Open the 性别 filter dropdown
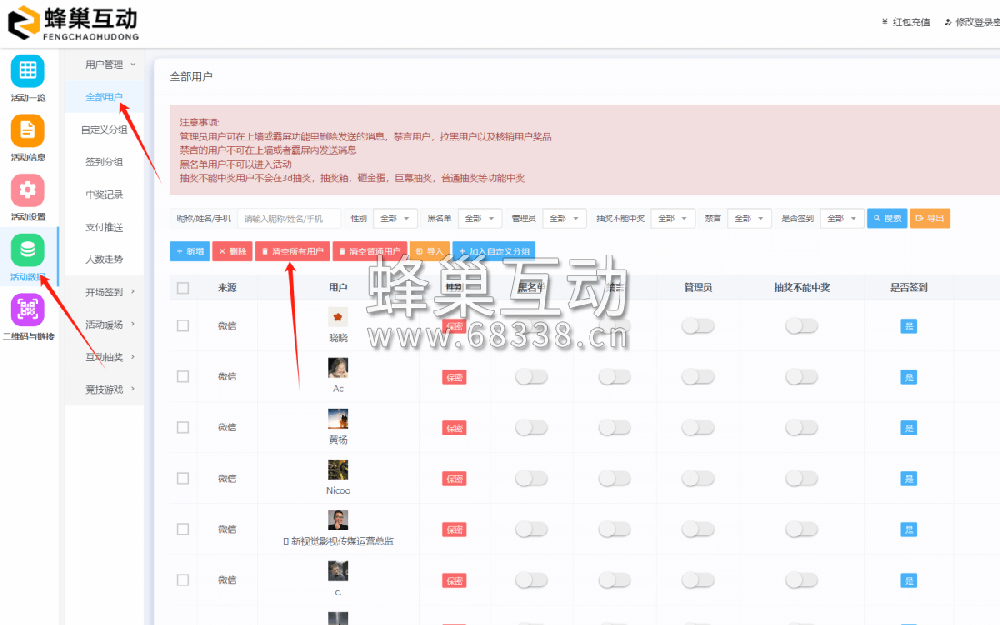Viewport: 1000px width, 625px height. pos(394,218)
